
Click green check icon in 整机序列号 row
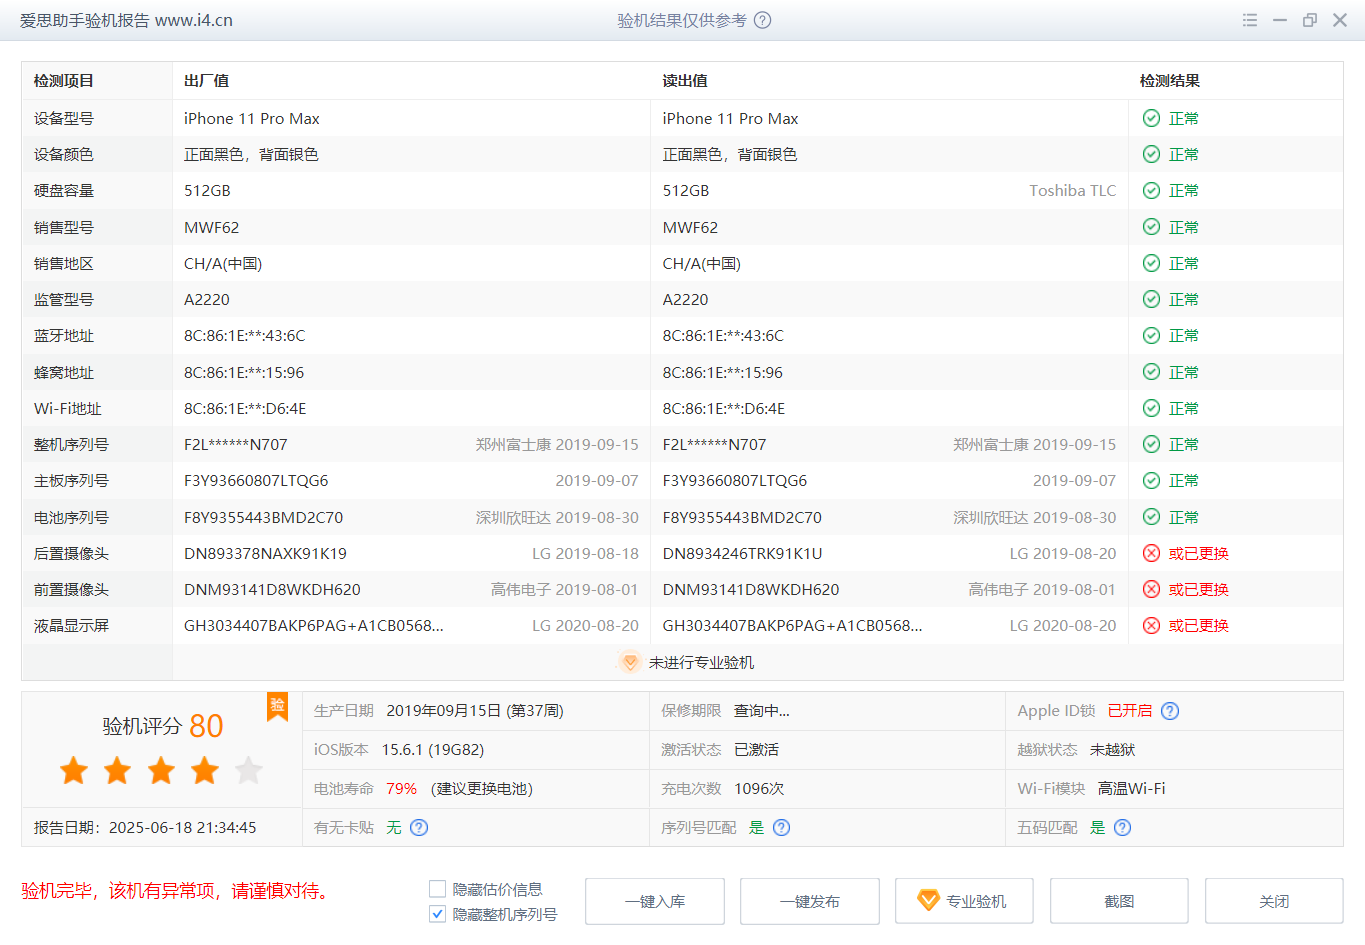(x=1151, y=444)
